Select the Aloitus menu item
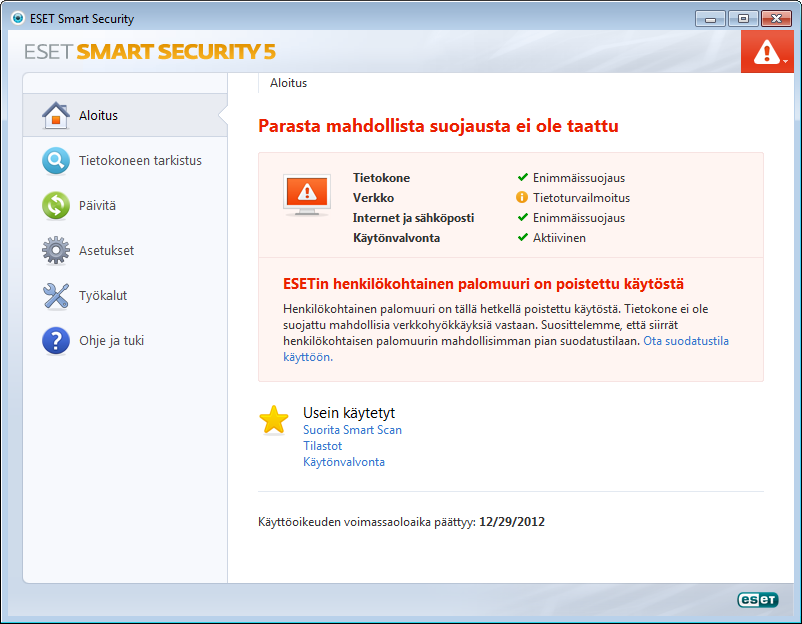Viewport: 802px width, 624px height. 125,115
